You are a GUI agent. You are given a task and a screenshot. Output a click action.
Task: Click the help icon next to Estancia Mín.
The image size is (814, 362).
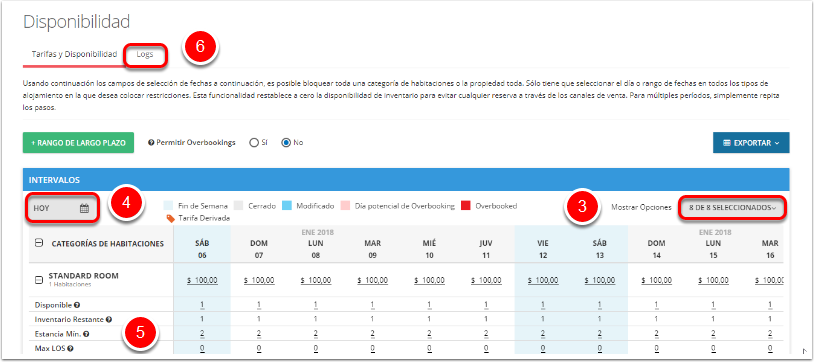pos(86,334)
